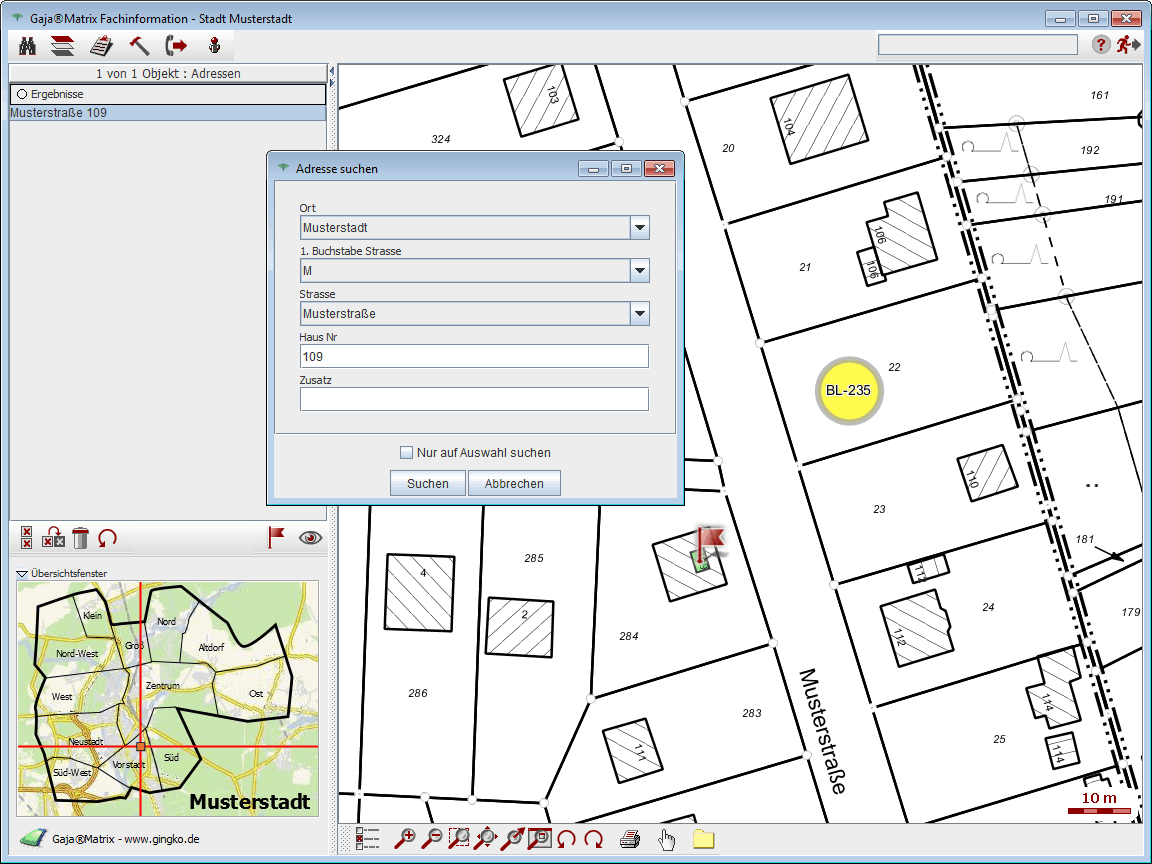Select the pan hand tool
Viewport: 1152px width, 864px height.
pos(666,839)
